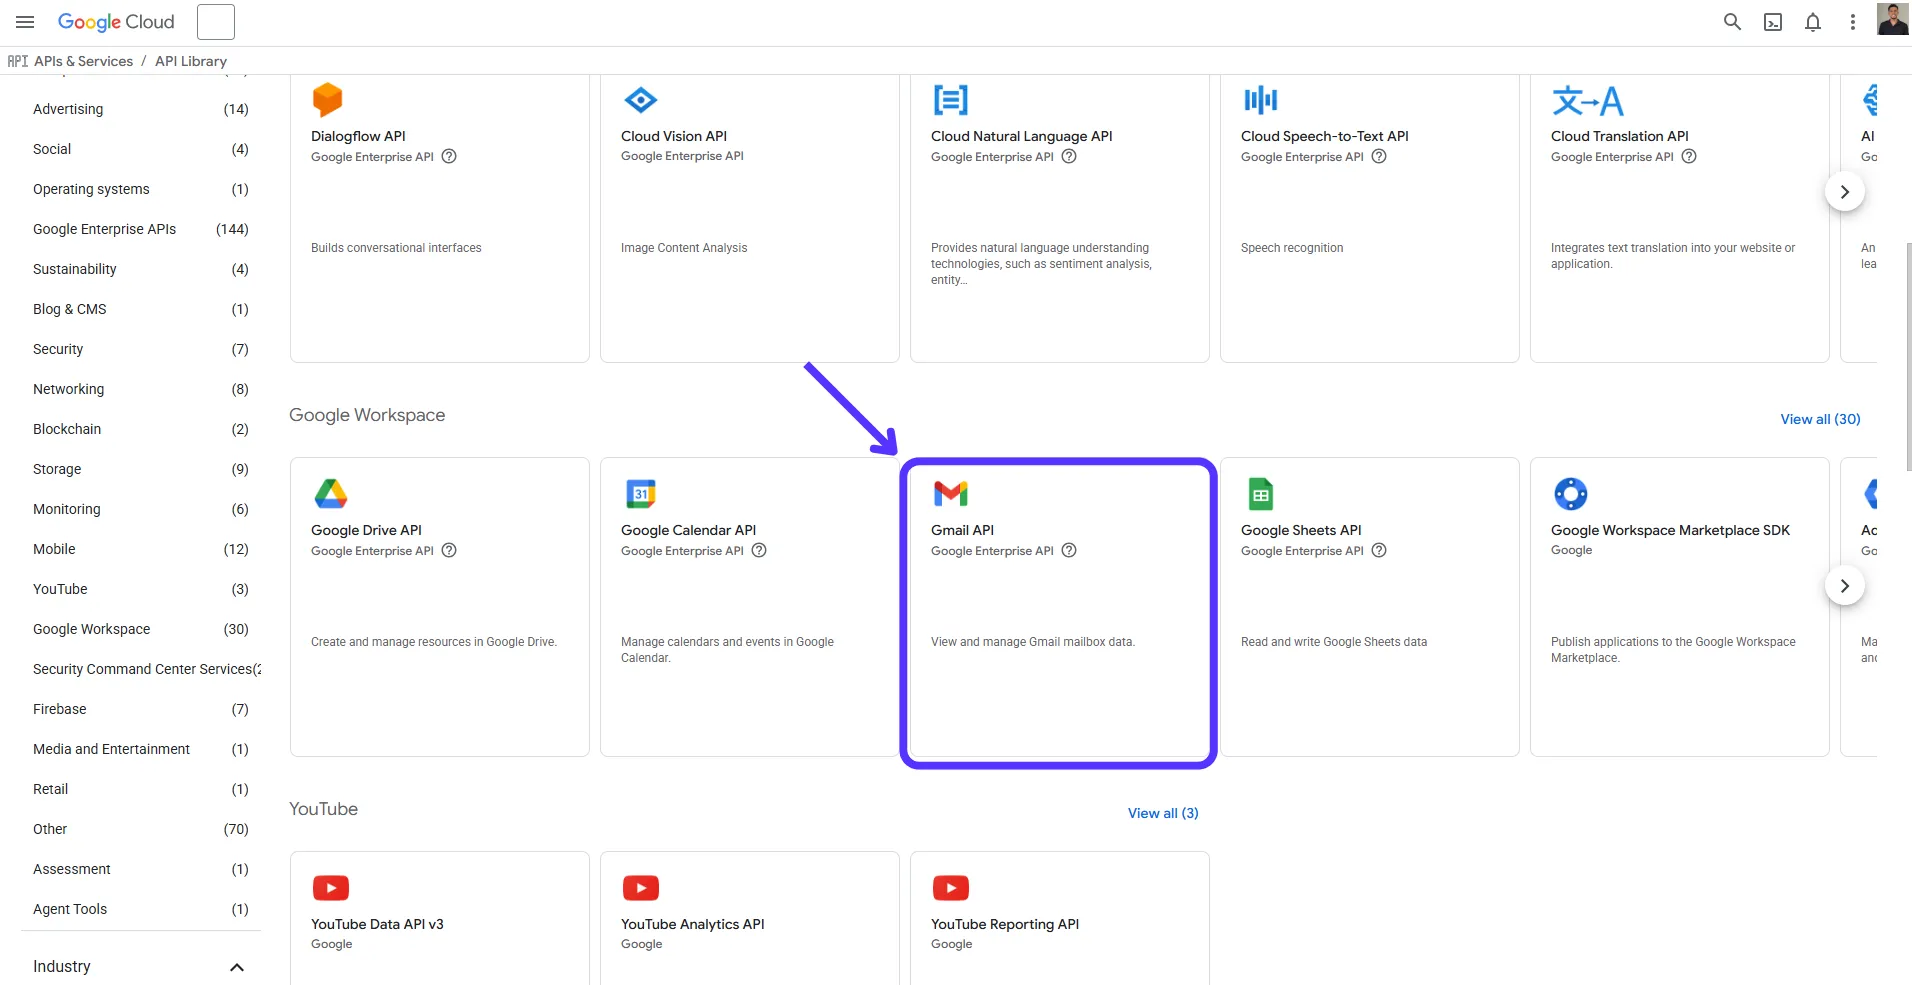Activate the Cloud Shell terminal icon

[1773, 22]
